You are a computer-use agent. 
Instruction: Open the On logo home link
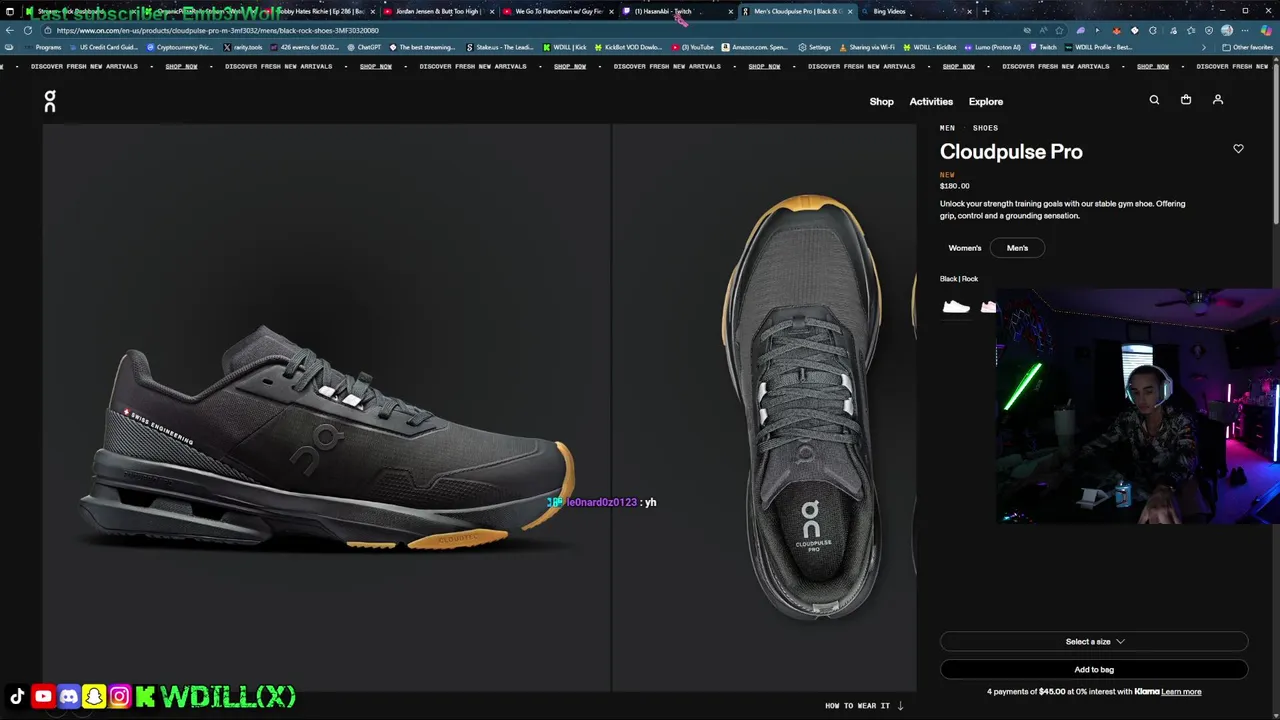(50, 101)
